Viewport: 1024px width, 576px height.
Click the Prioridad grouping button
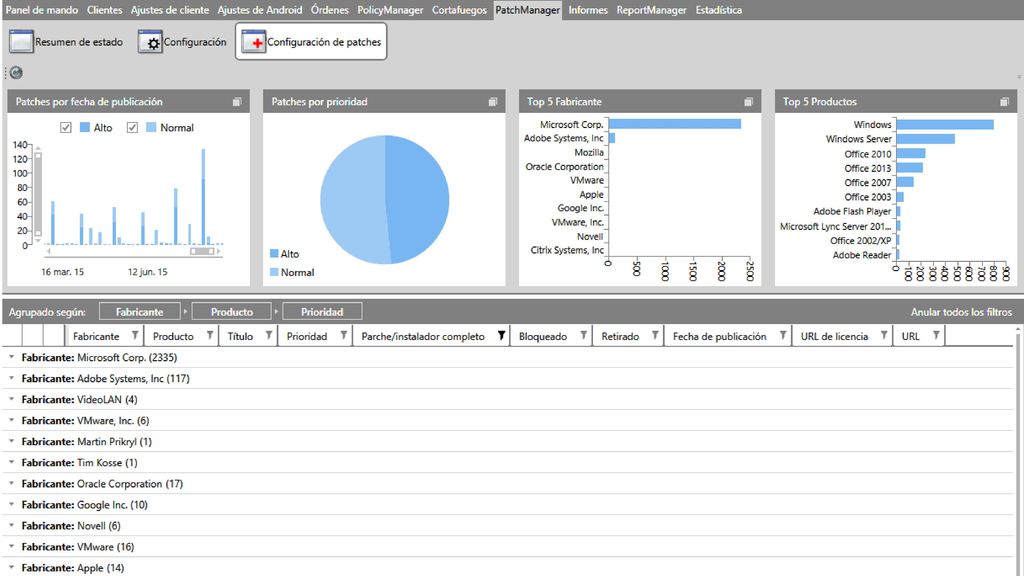322,312
